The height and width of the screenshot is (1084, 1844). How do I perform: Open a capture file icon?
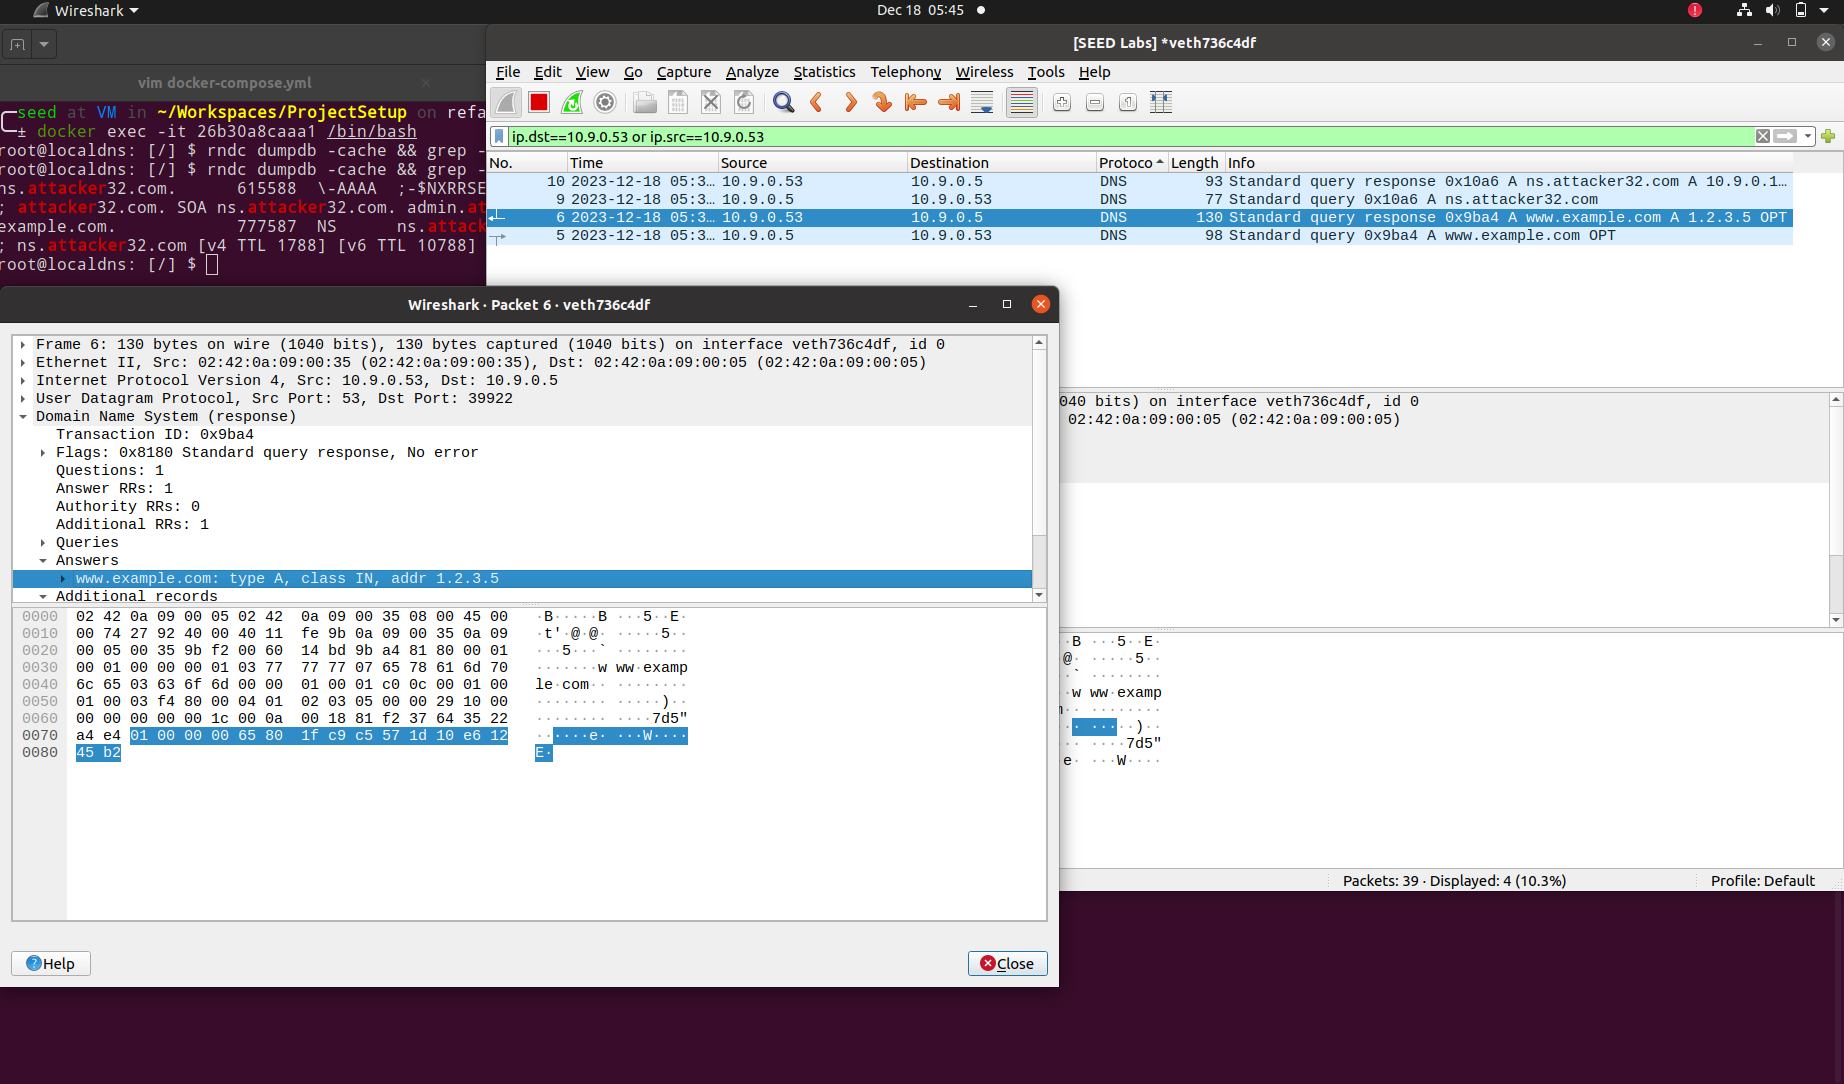pos(645,102)
